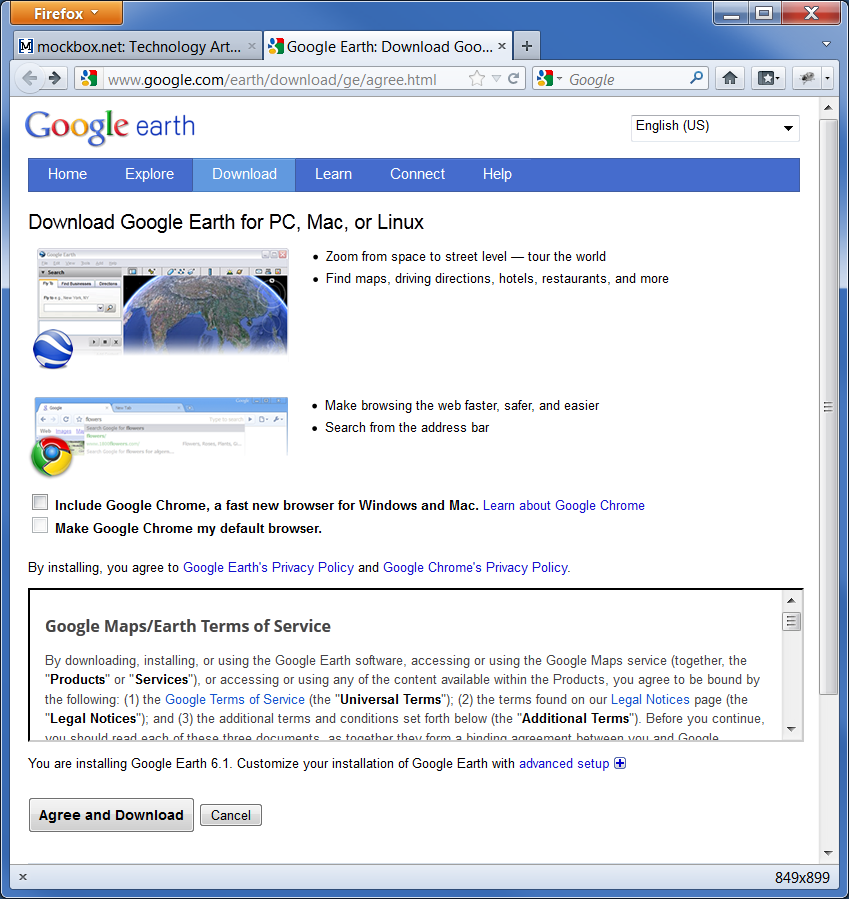The width and height of the screenshot is (849, 899).
Task: Open Learn about Google Chrome link
Action: point(564,506)
